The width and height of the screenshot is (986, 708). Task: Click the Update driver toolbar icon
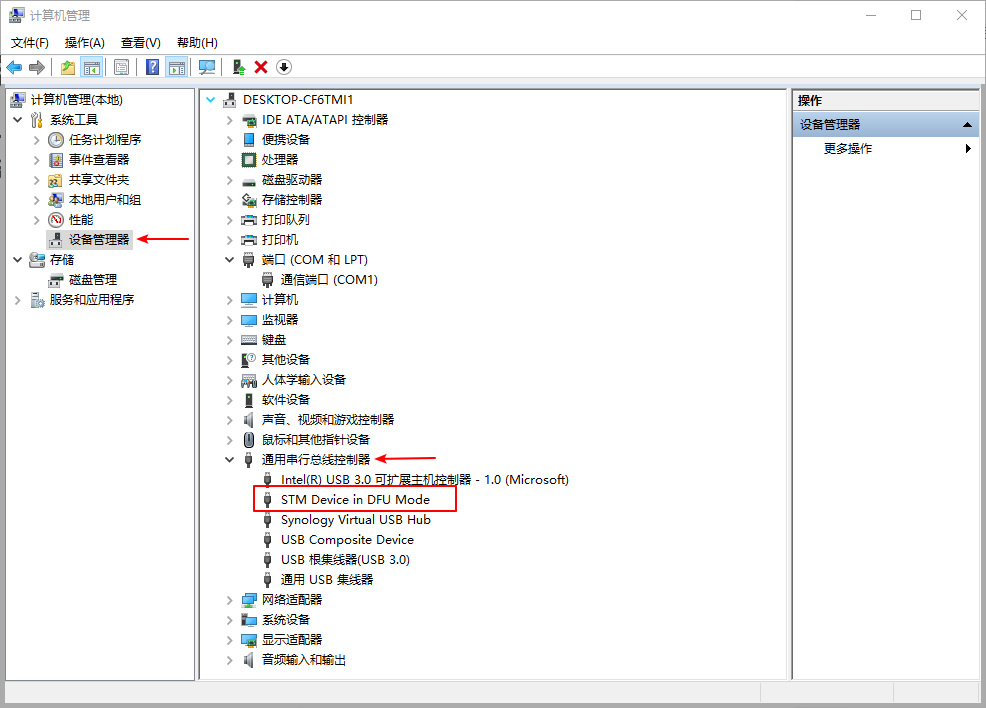[x=238, y=67]
